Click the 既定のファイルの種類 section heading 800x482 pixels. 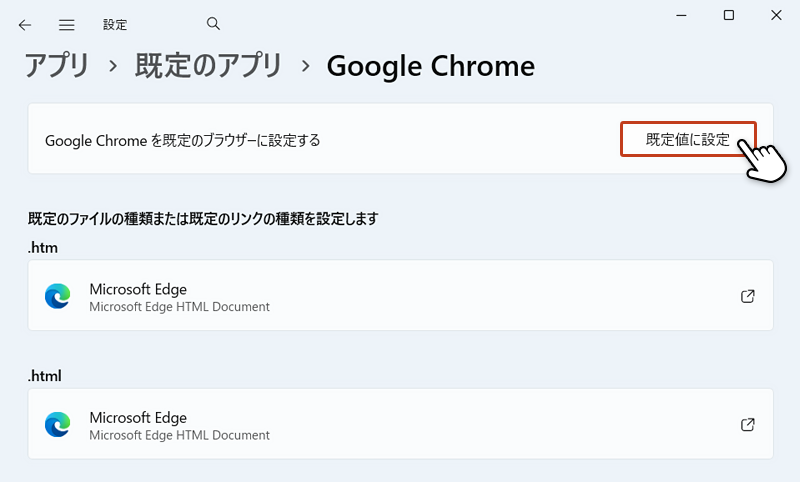pyautogui.click(x=203, y=219)
